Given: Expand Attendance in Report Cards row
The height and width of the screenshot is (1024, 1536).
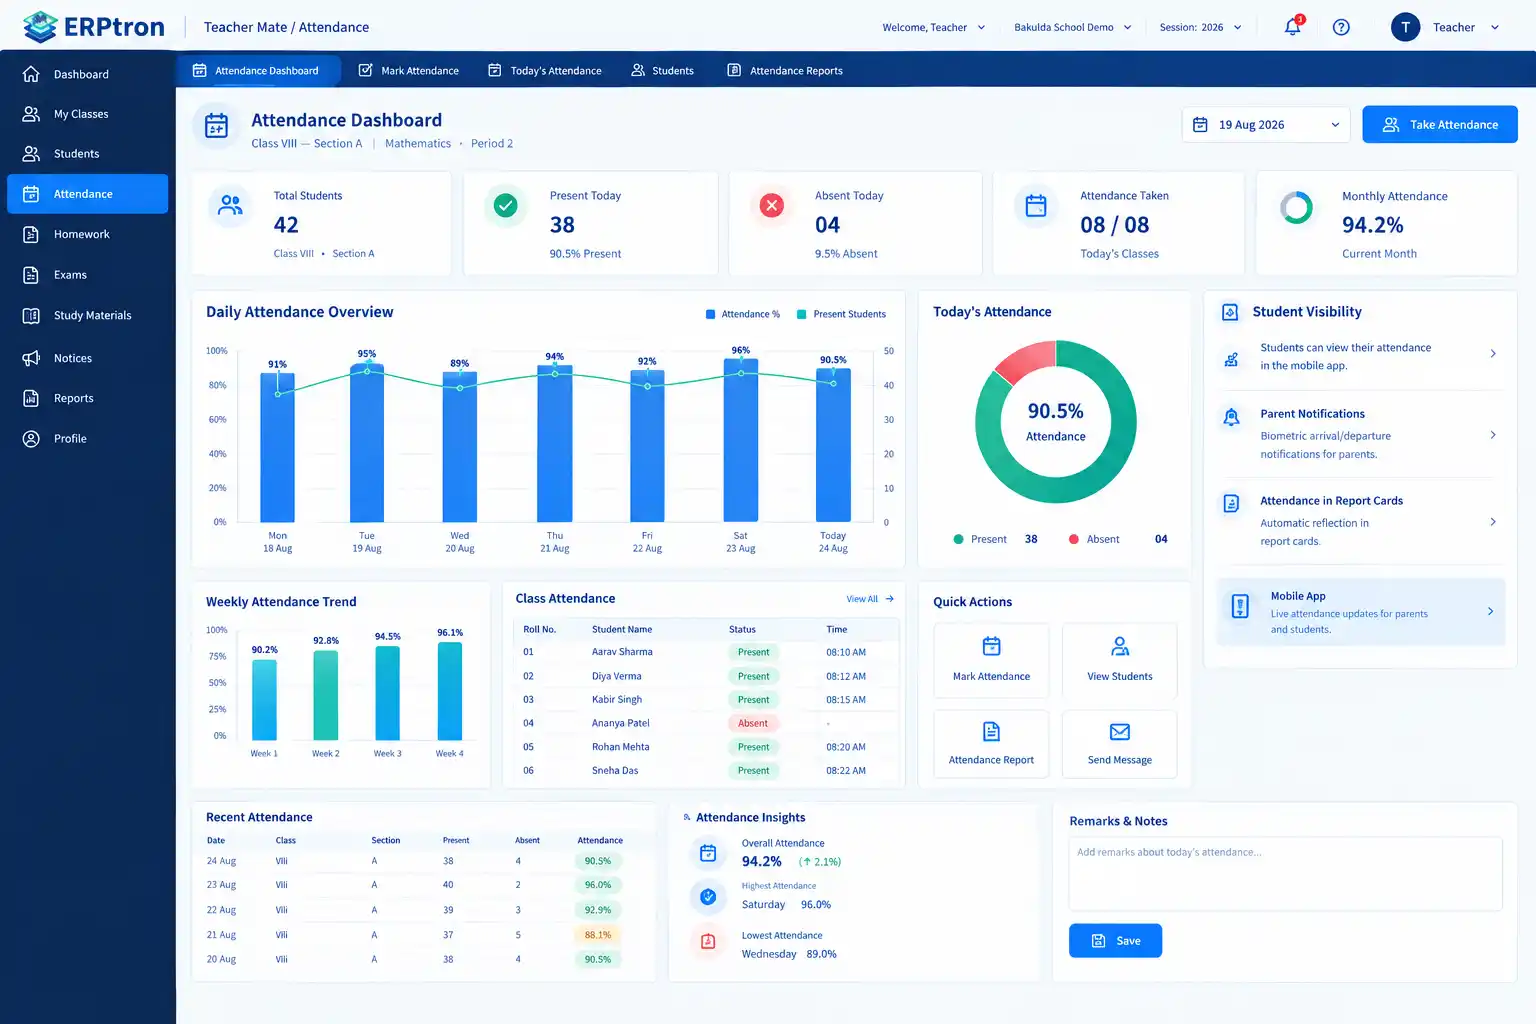Looking at the screenshot, I should click(1493, 522).
